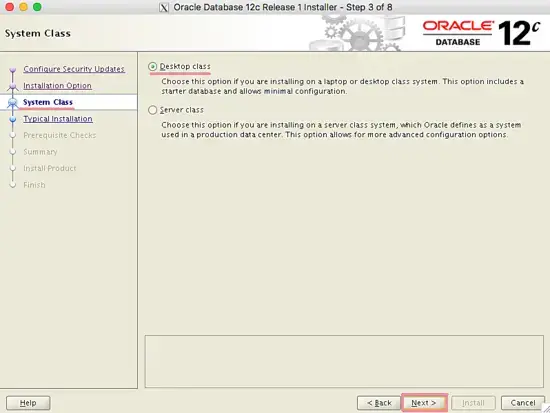This screenshot has height=413, width=550.
Task: Click the Server class description text
Action: [341, 130]
